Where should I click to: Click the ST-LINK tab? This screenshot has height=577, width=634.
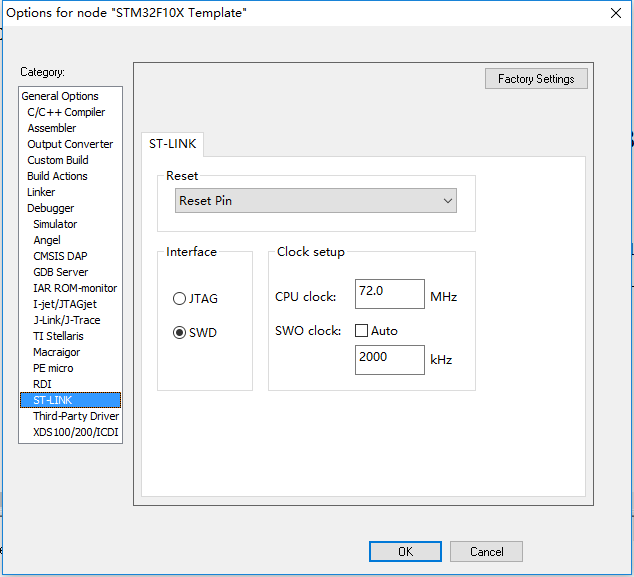(x=173, y=144)
